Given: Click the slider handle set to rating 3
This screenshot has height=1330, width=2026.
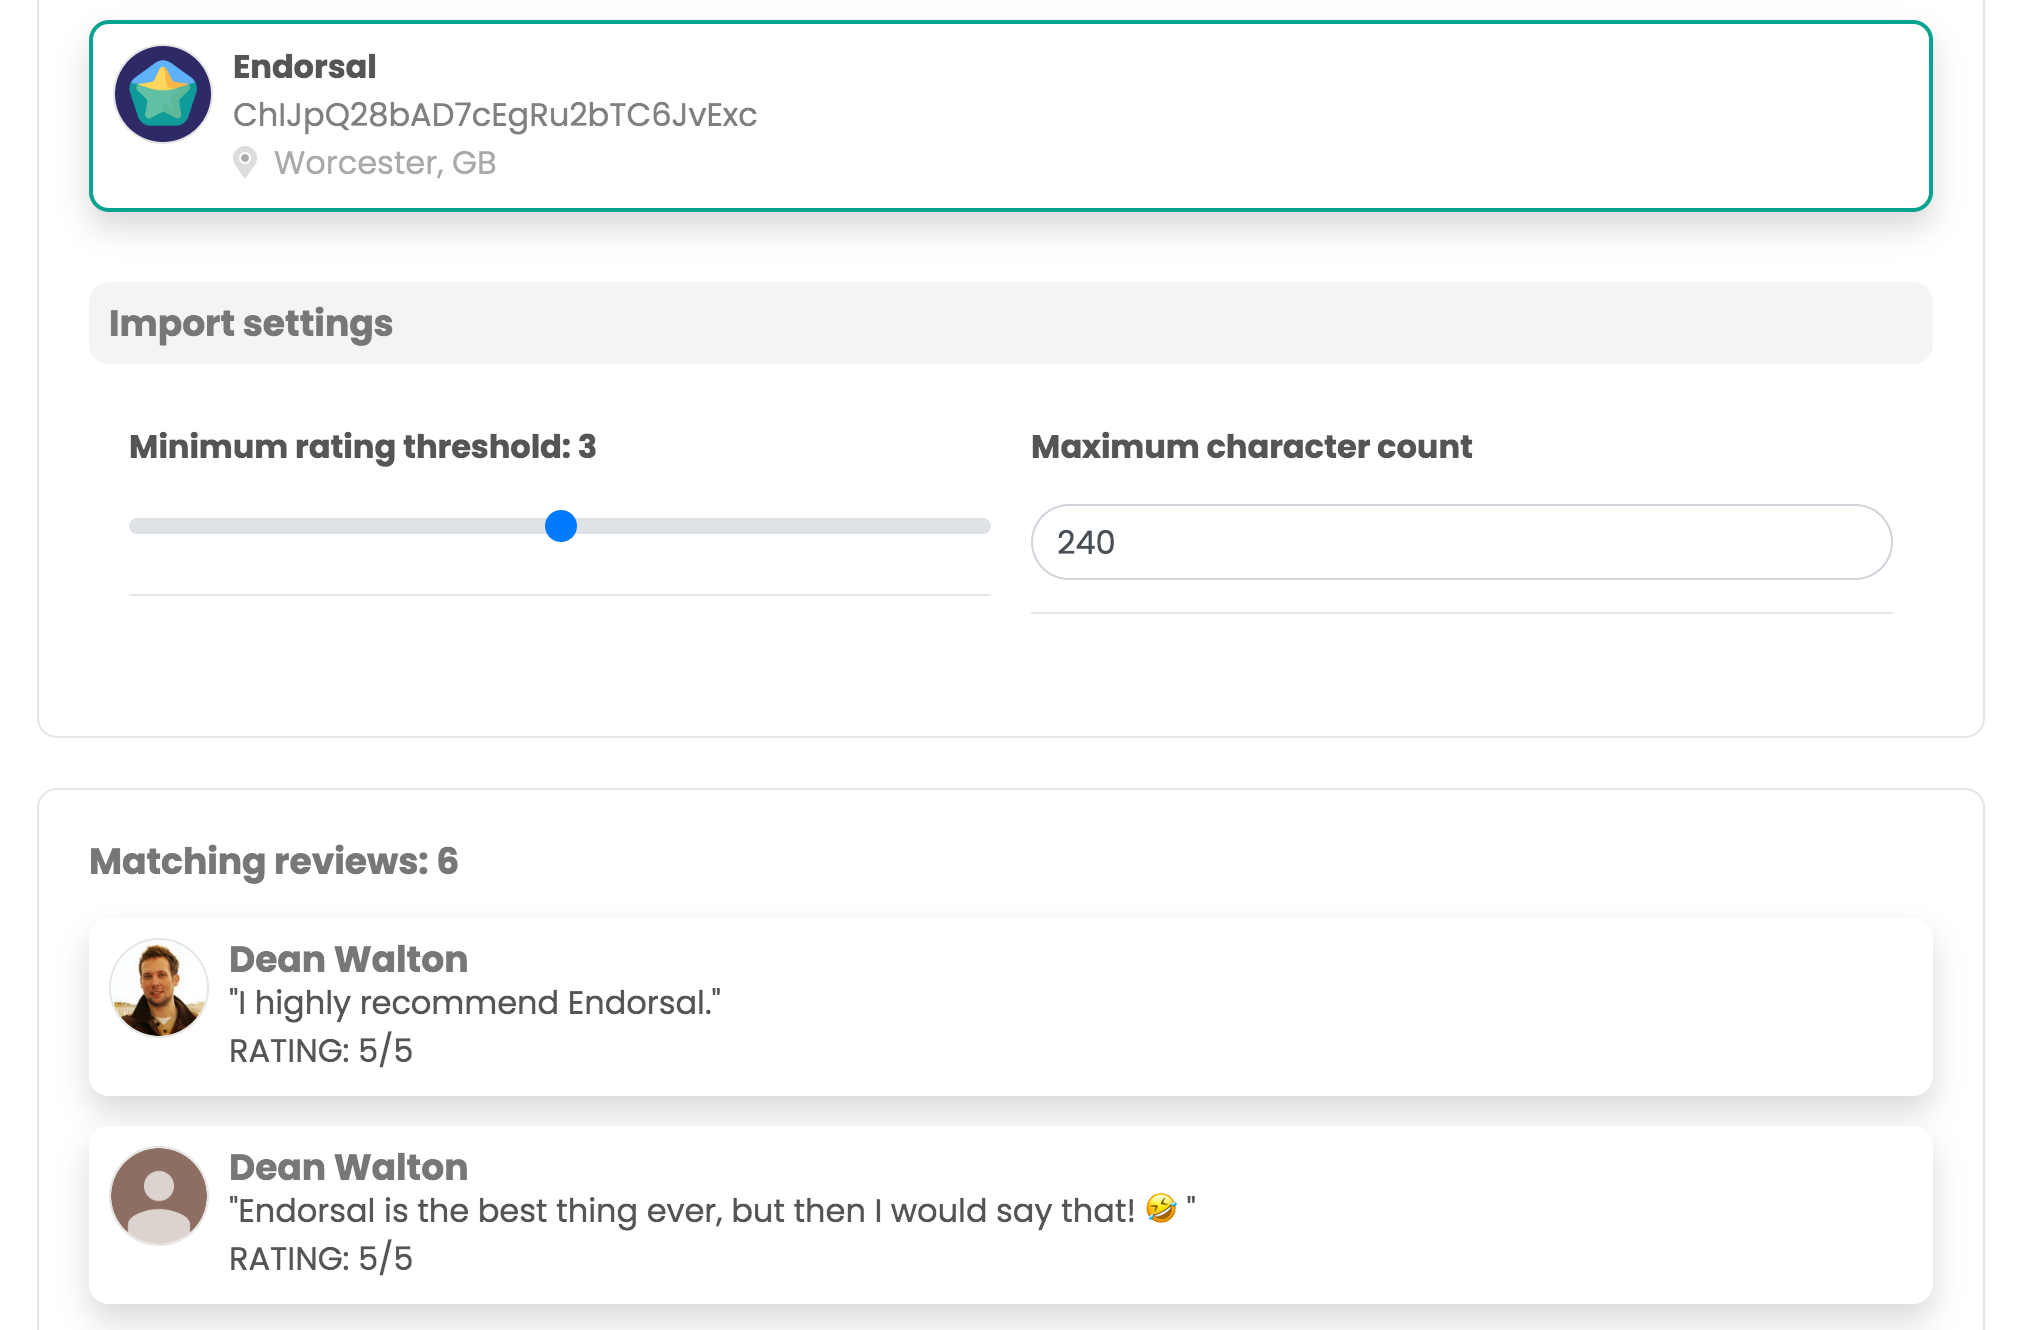Looking at the screenshot, I should click(x=561, y=526).
